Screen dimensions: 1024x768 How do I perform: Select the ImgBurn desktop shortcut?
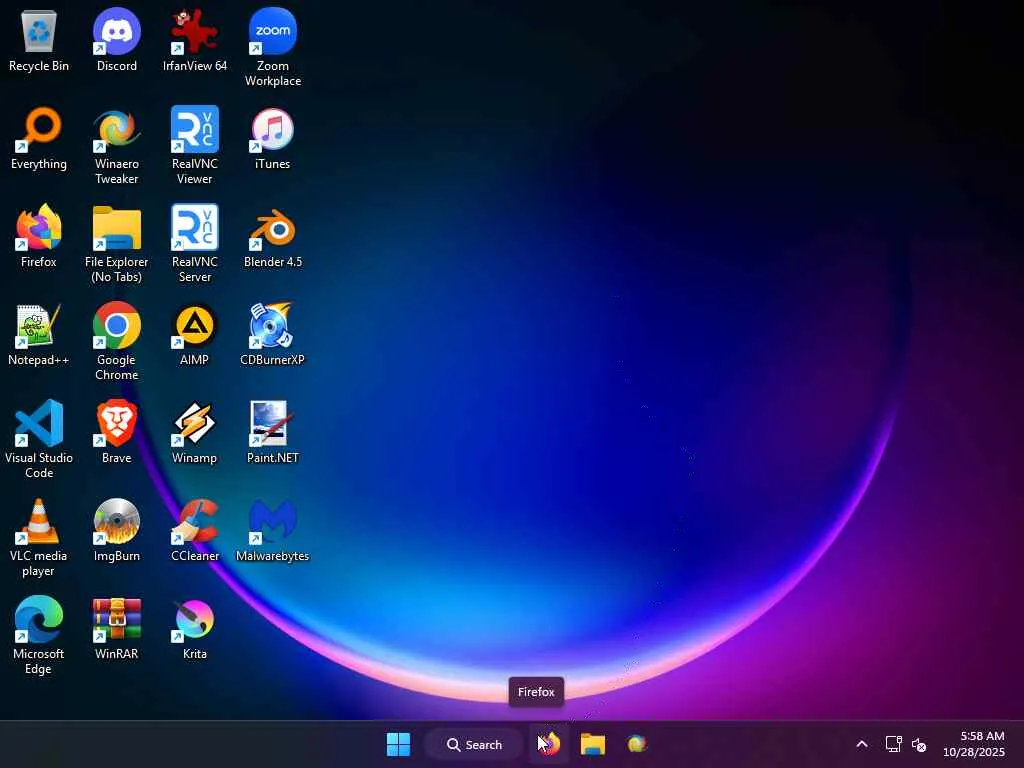click(117, 530)
